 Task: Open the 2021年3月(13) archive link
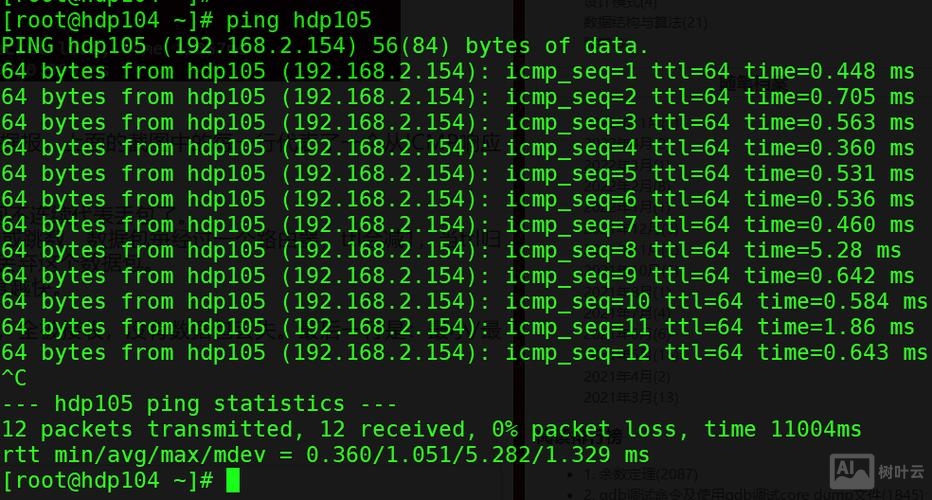630,397
